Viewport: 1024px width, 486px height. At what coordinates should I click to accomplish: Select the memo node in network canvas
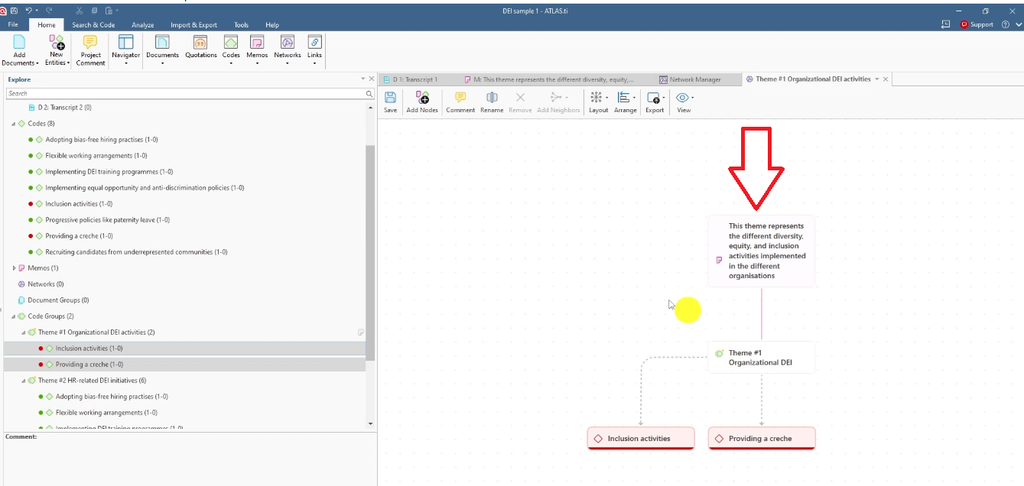pos(761,251)
